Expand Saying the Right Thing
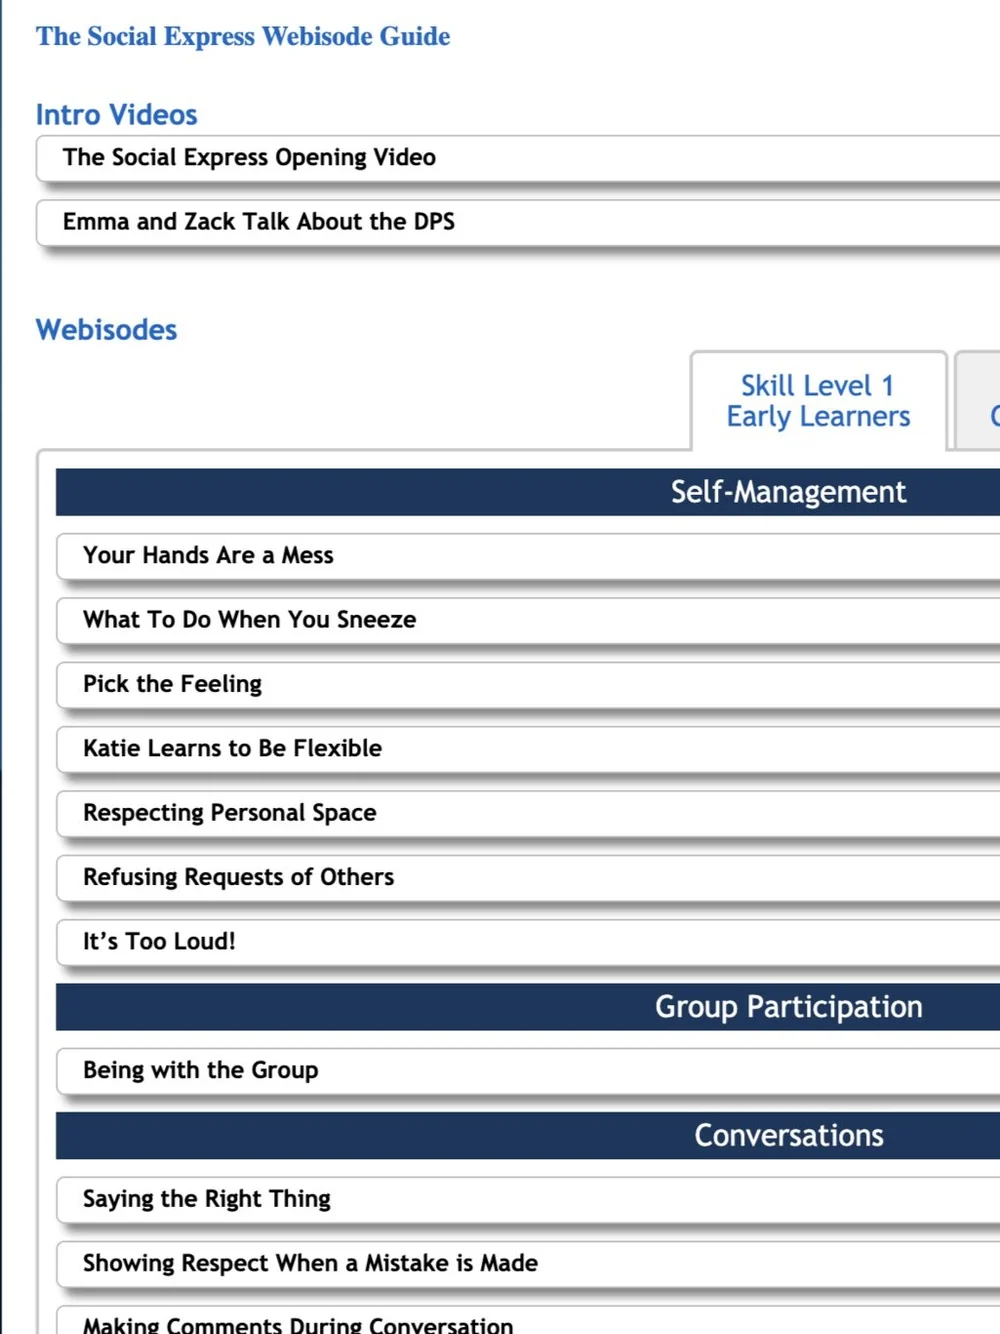Image resolution: width=1000 pixels, height=1334 pixels. pos(528,1200)
